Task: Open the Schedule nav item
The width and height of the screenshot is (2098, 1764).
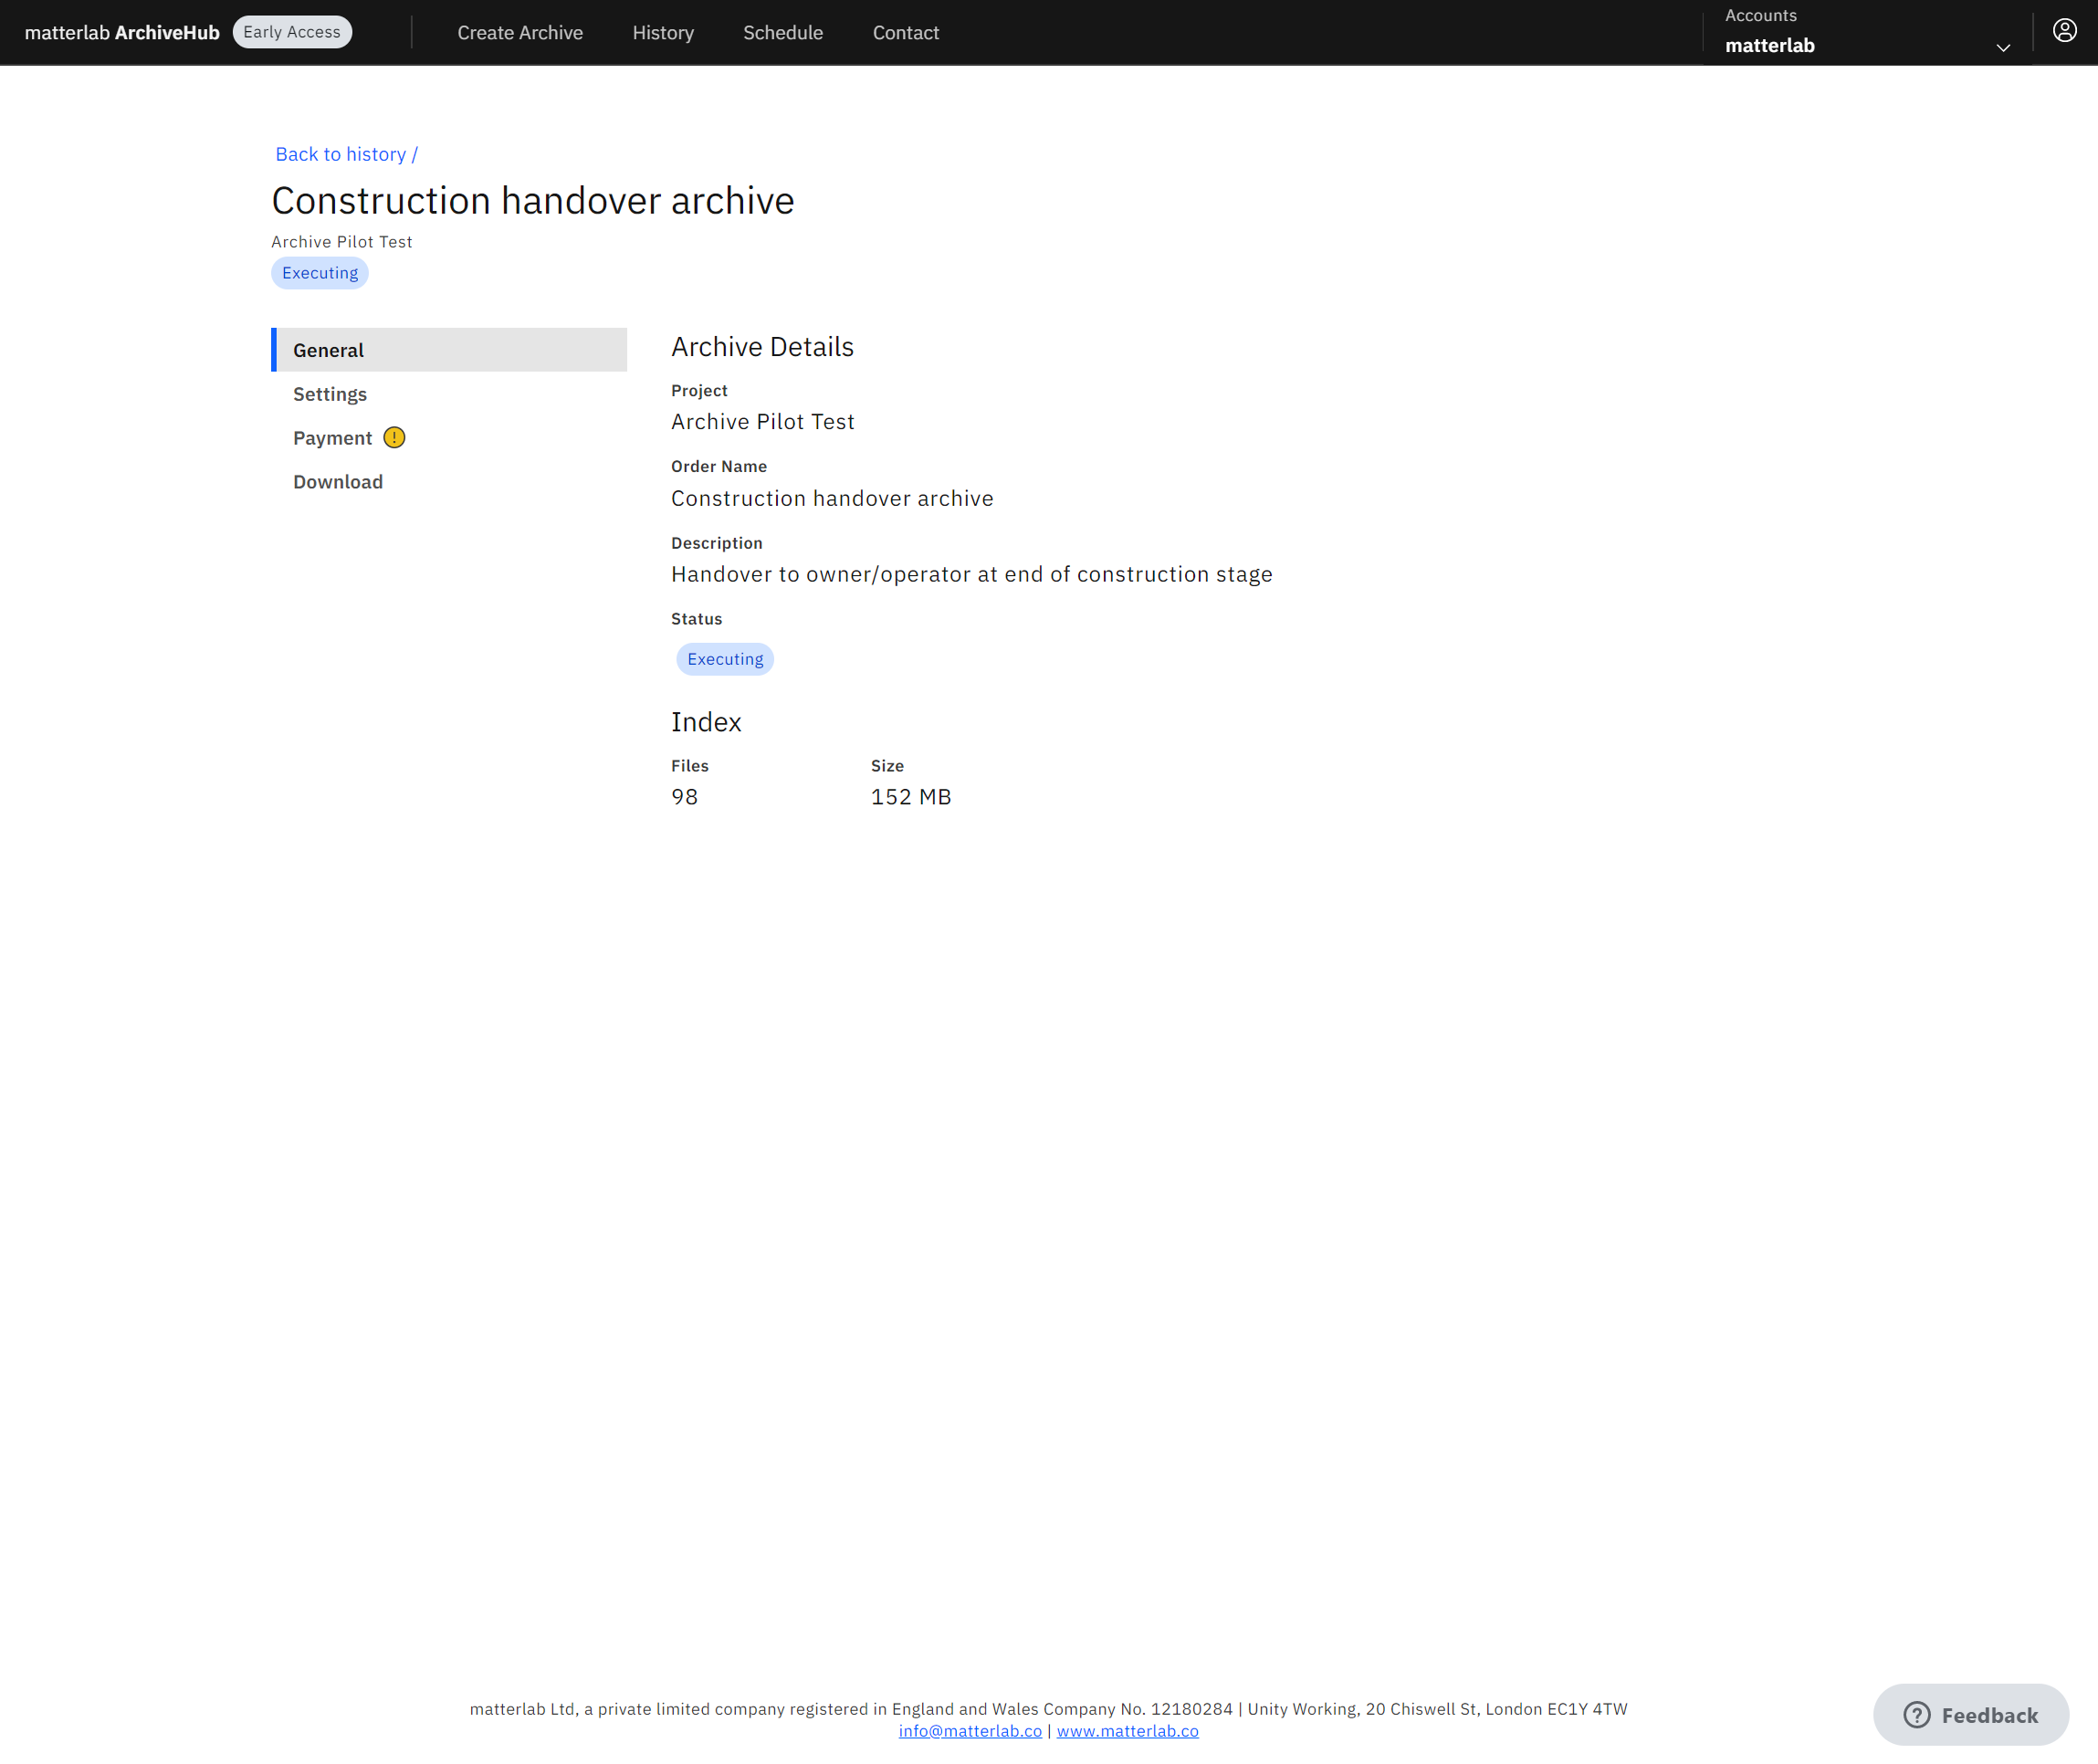Action: (x=782, y=32)
